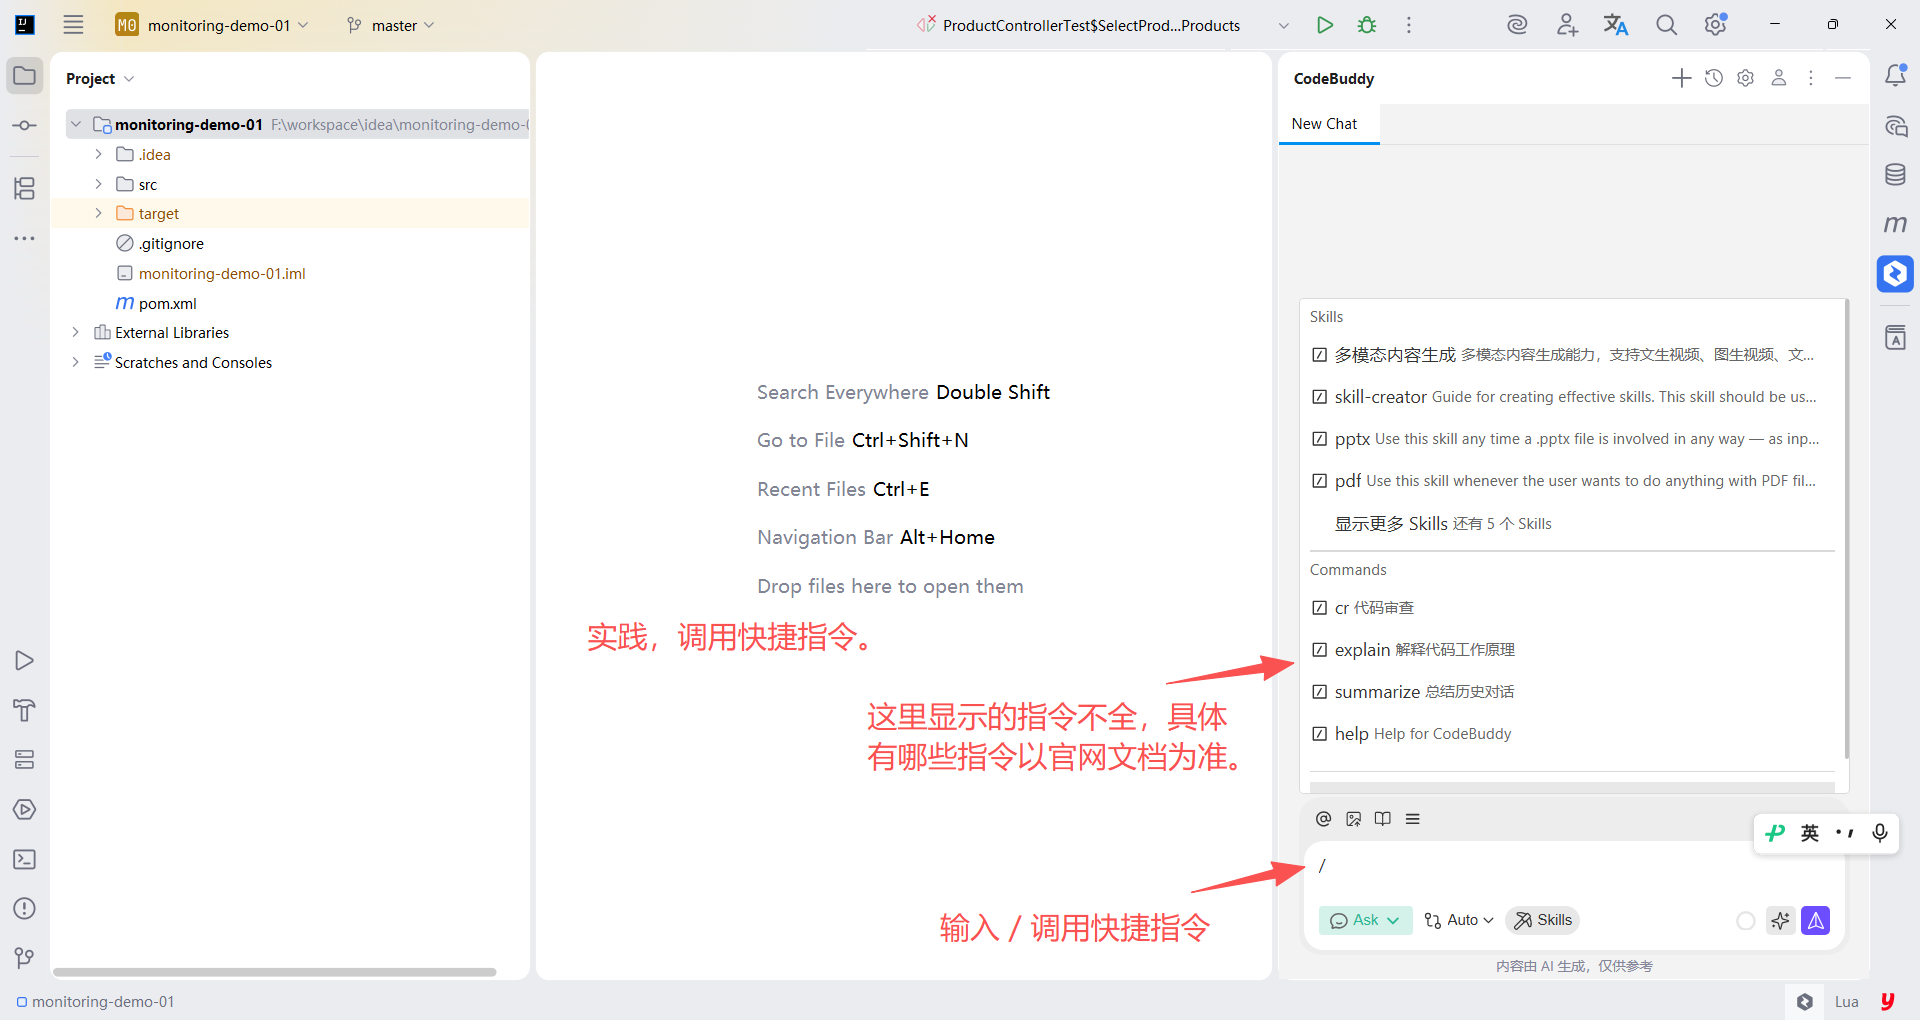This screenshot has height=1020, width=1920.
Task: Open the run configuration dropdown
Action: pyautogui.click(x=1284, y=25)
